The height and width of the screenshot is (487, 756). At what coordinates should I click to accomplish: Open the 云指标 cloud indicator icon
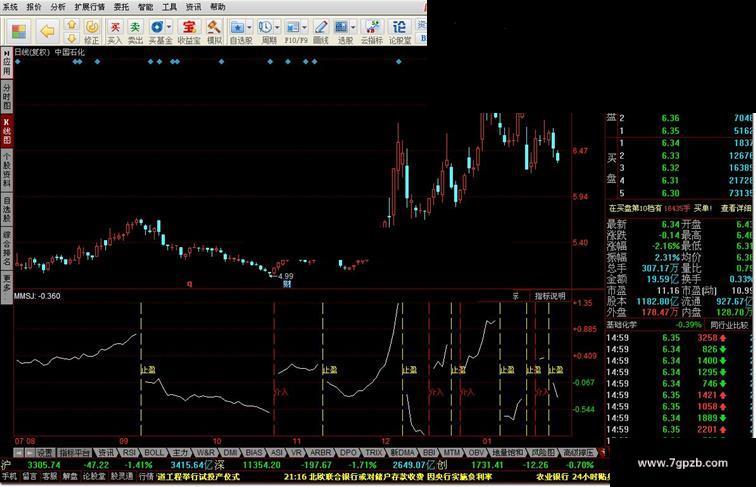click(x=371, y=32)
